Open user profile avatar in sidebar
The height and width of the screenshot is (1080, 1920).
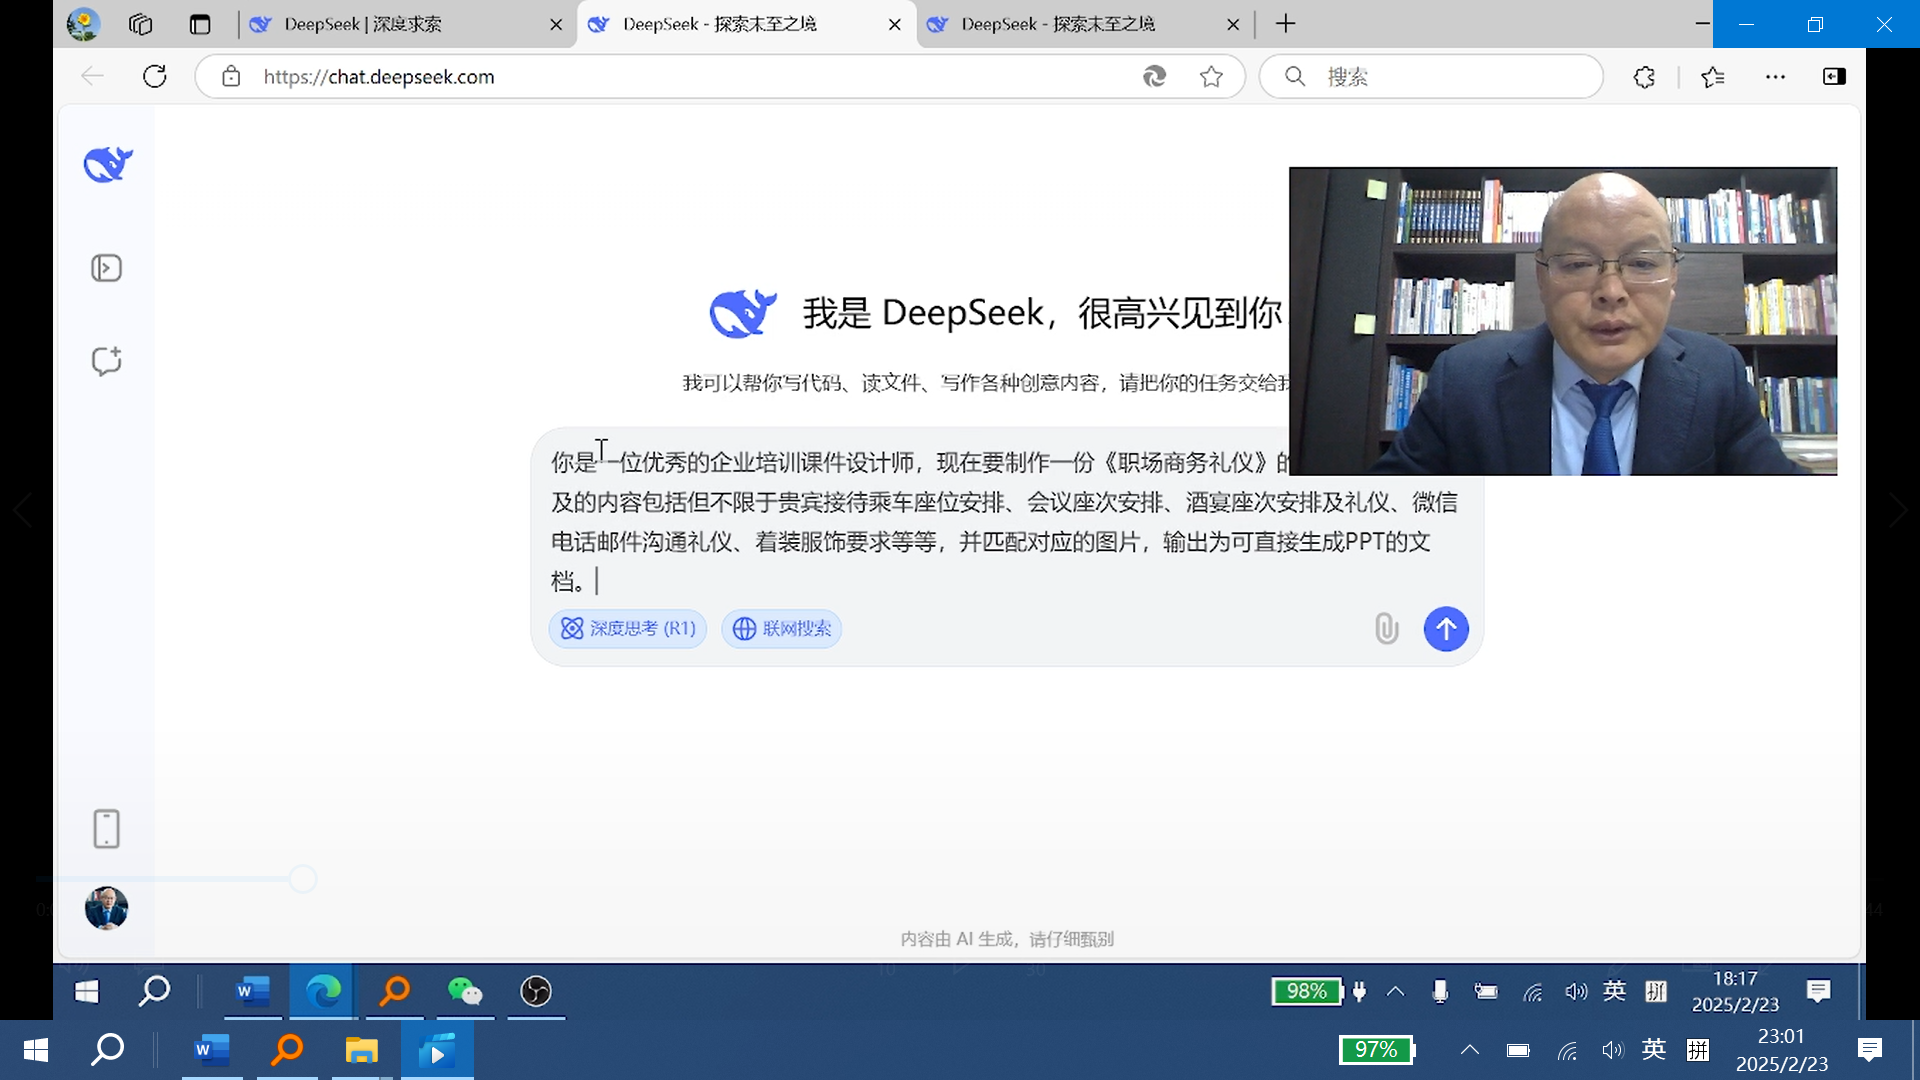click(x=106, y=909)
